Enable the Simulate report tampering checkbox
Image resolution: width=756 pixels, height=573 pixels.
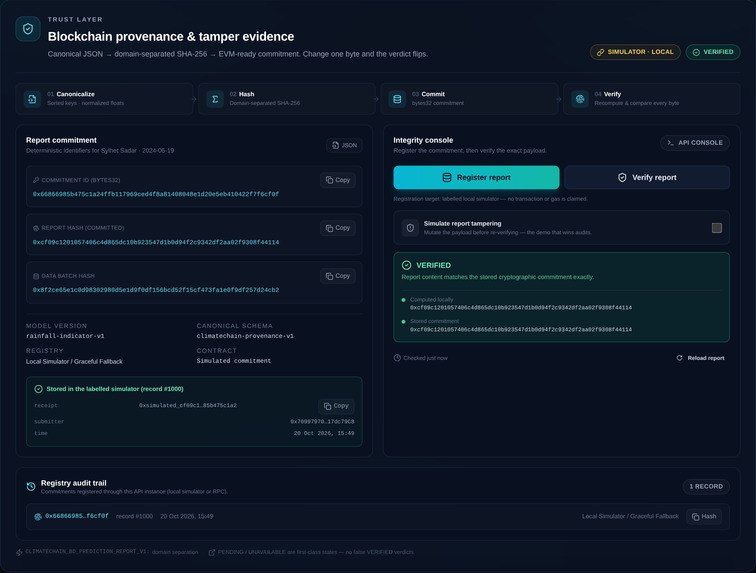(x=716, y=228)
